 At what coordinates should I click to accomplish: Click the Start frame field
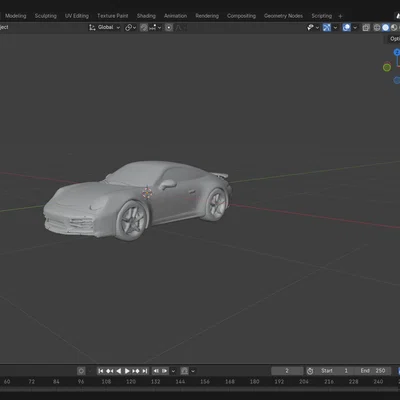[x=335, y=371]
